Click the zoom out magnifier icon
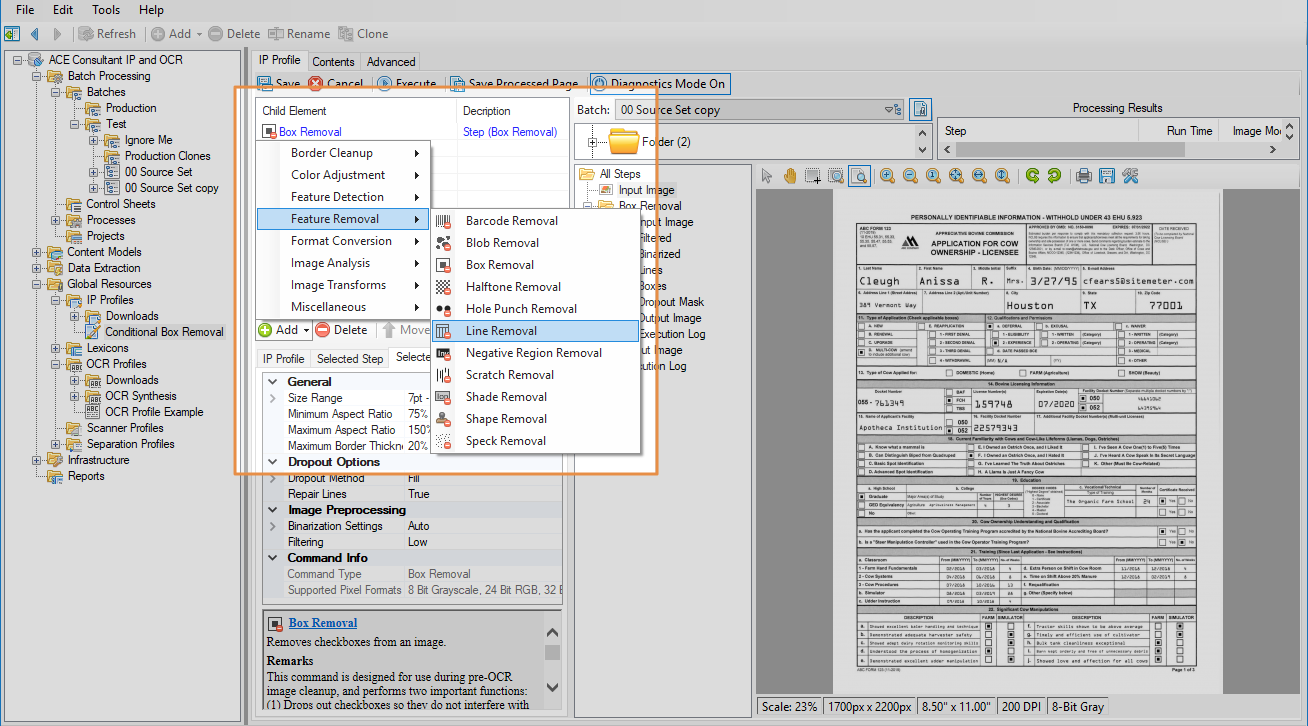Image resolution: width=1308 pixels, height=726 pixels. pyautogui.click(x=910, y=176)
